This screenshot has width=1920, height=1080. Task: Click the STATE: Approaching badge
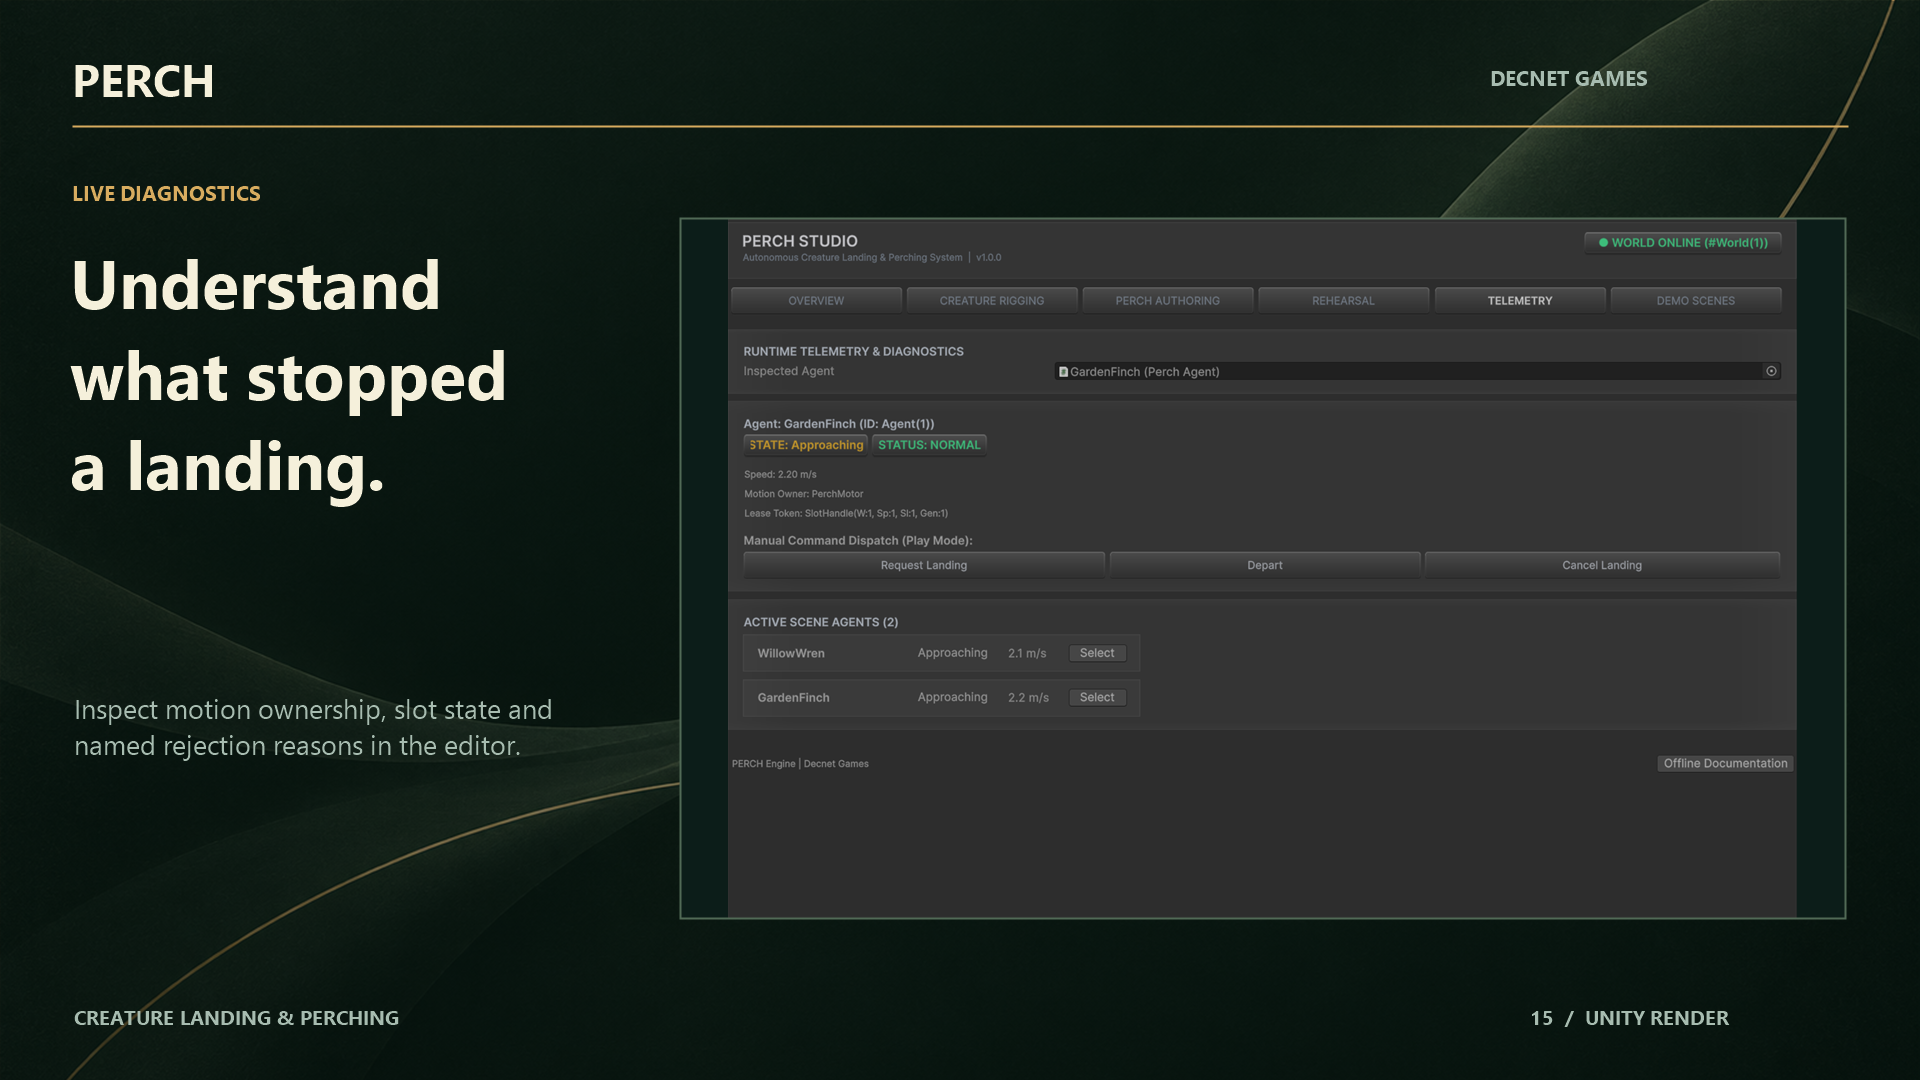pos(806,445)
